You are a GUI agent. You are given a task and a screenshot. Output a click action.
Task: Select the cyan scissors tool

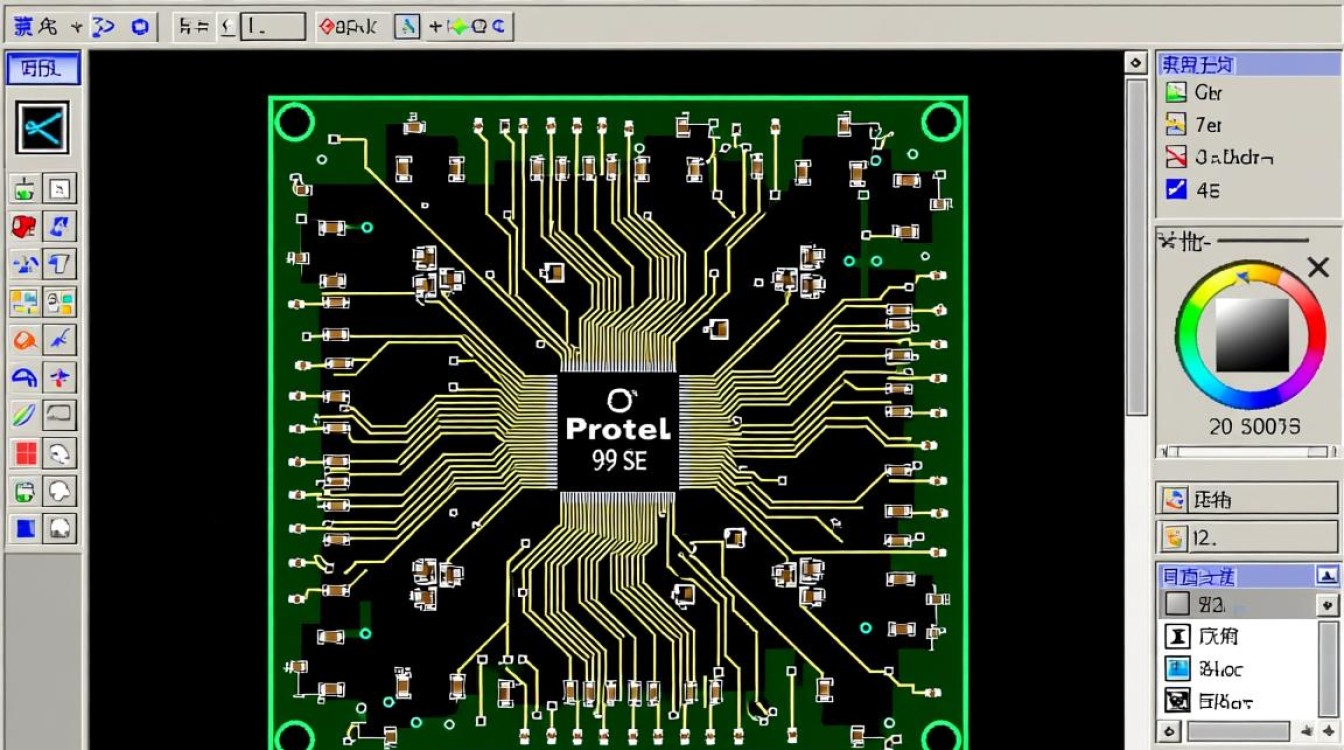tap(42, 127)
